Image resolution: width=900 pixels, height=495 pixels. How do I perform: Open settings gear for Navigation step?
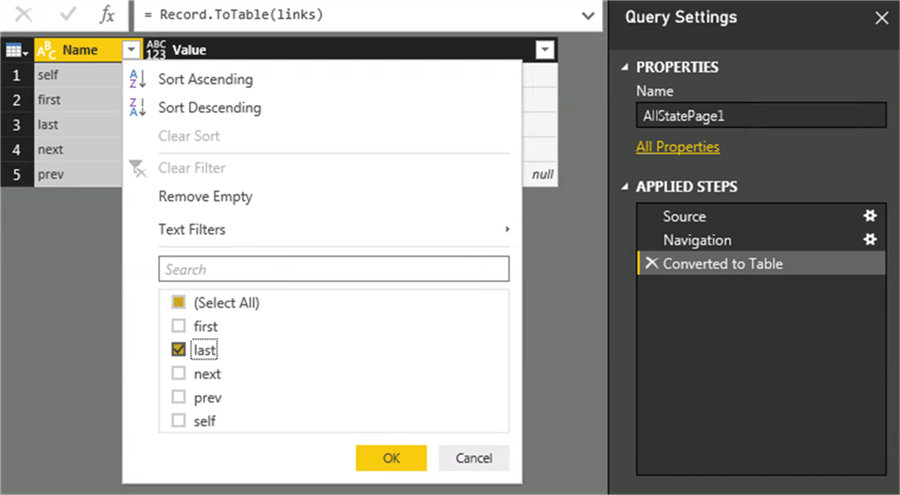[x=870, y=239]
